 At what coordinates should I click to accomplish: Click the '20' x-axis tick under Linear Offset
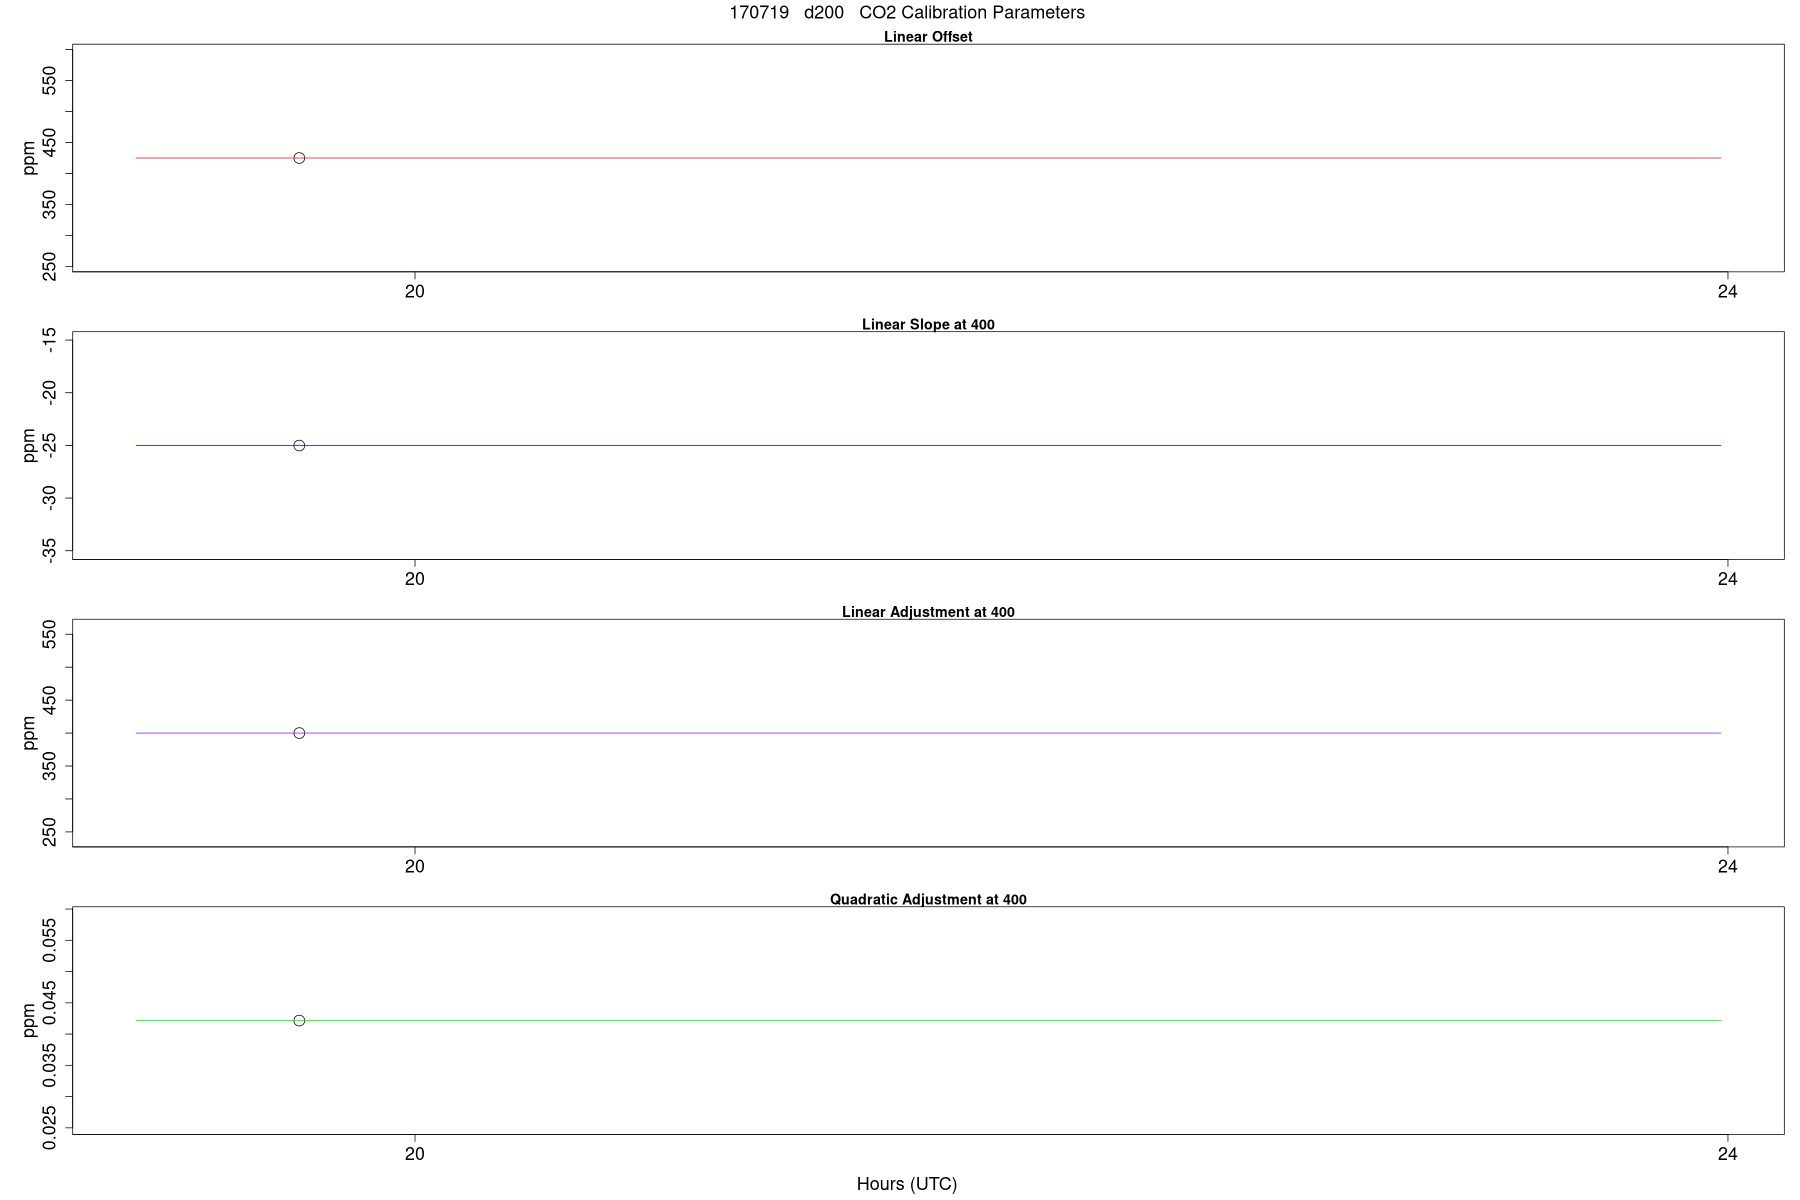point(414,292)
